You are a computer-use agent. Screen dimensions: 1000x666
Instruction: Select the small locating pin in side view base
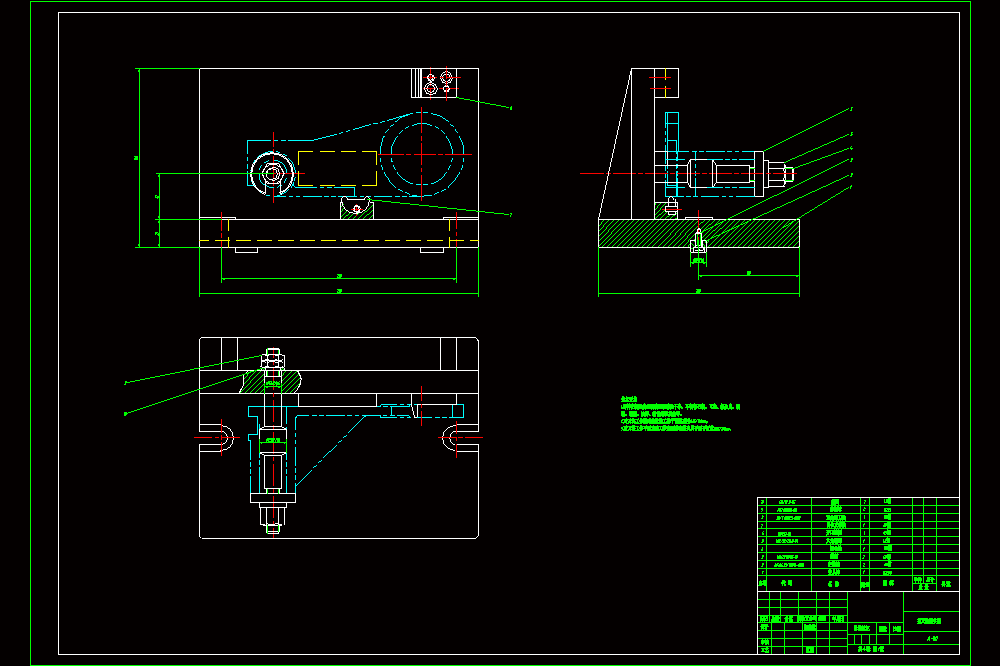(x=699, y=244)
